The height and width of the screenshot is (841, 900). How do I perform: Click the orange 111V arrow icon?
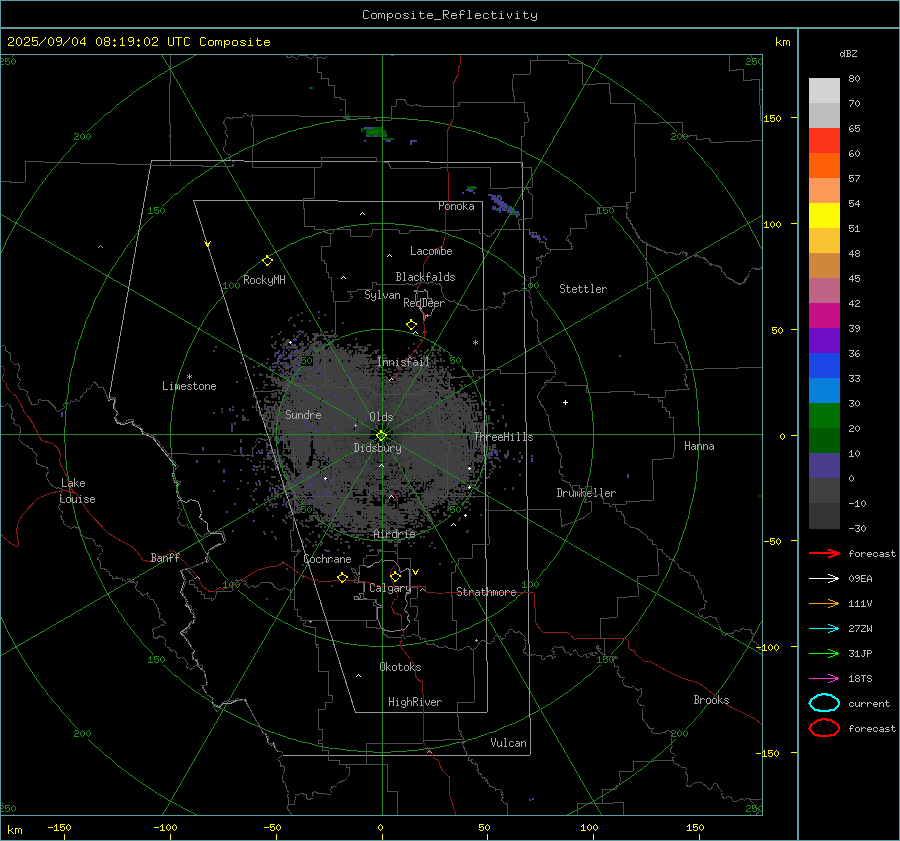coord(824,603)
